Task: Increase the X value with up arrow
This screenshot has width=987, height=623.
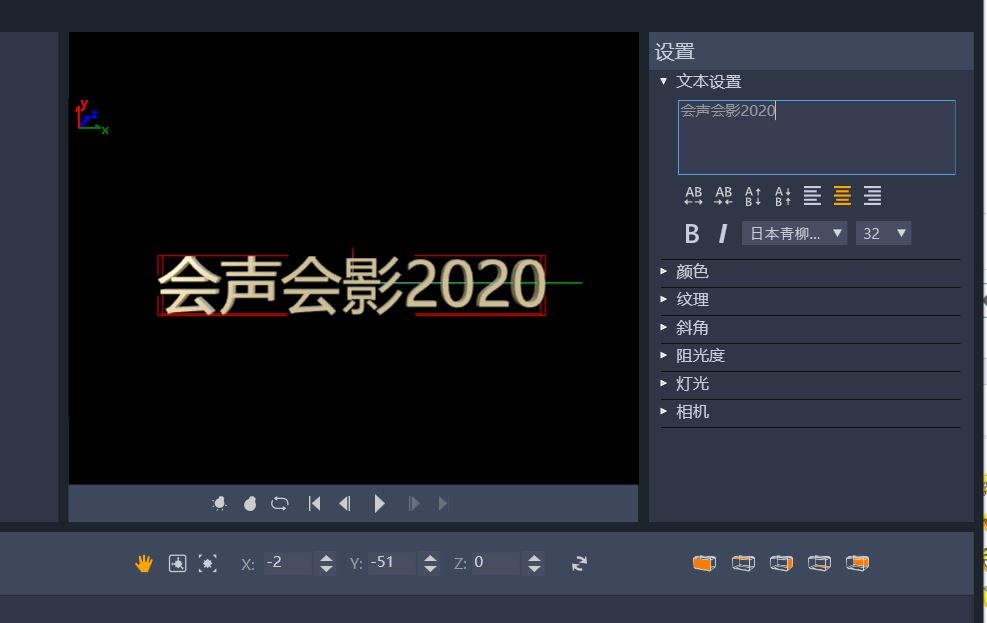Action: coord(326,557)
